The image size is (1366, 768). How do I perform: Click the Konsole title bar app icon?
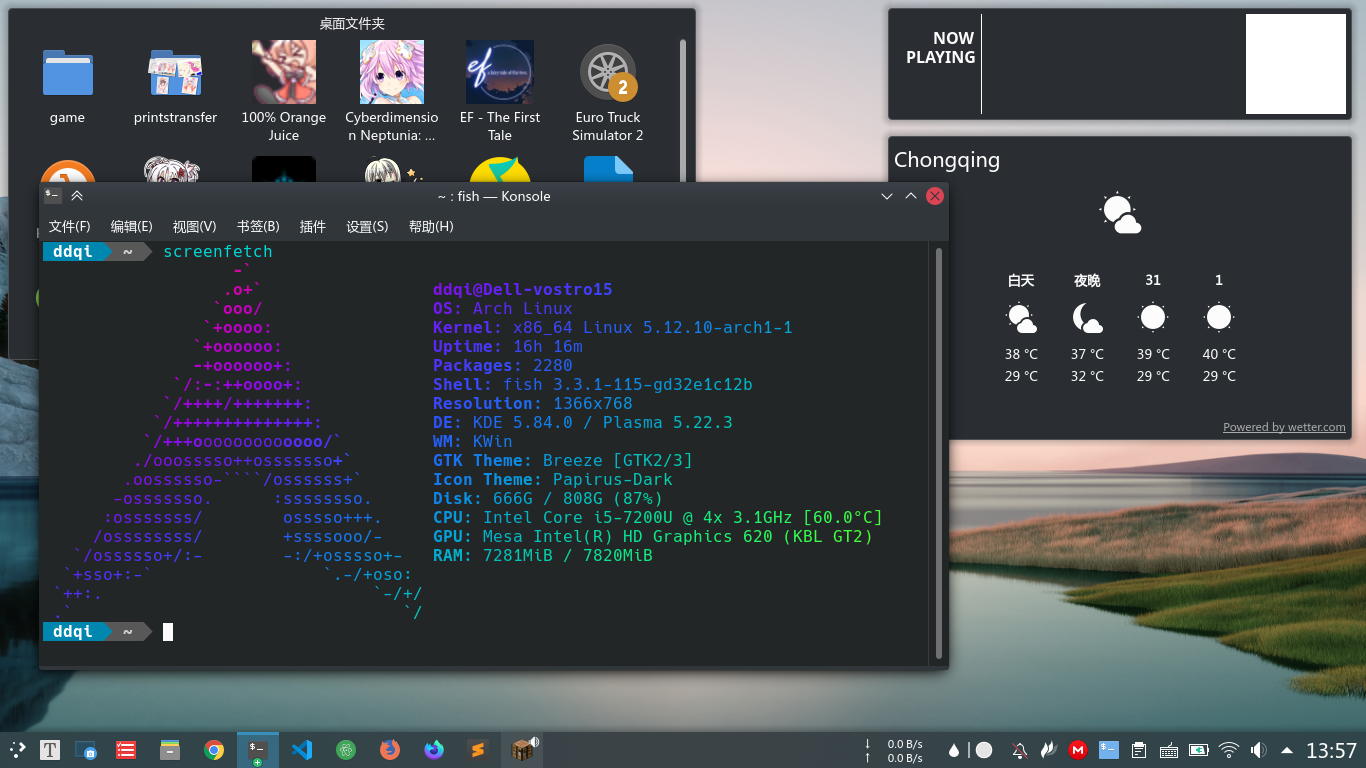tap(53, 196)
